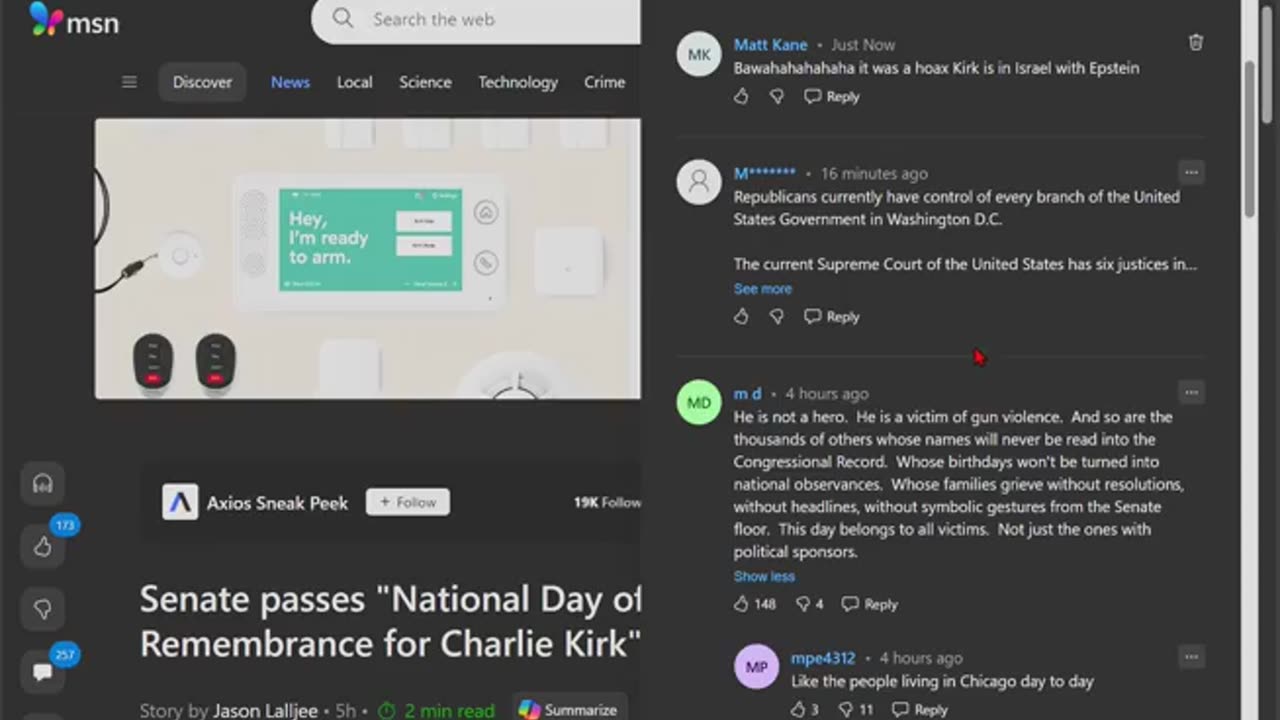Click the Summarize button
1280x720 pixels.
pyautogui.click(x=570, y=709)
